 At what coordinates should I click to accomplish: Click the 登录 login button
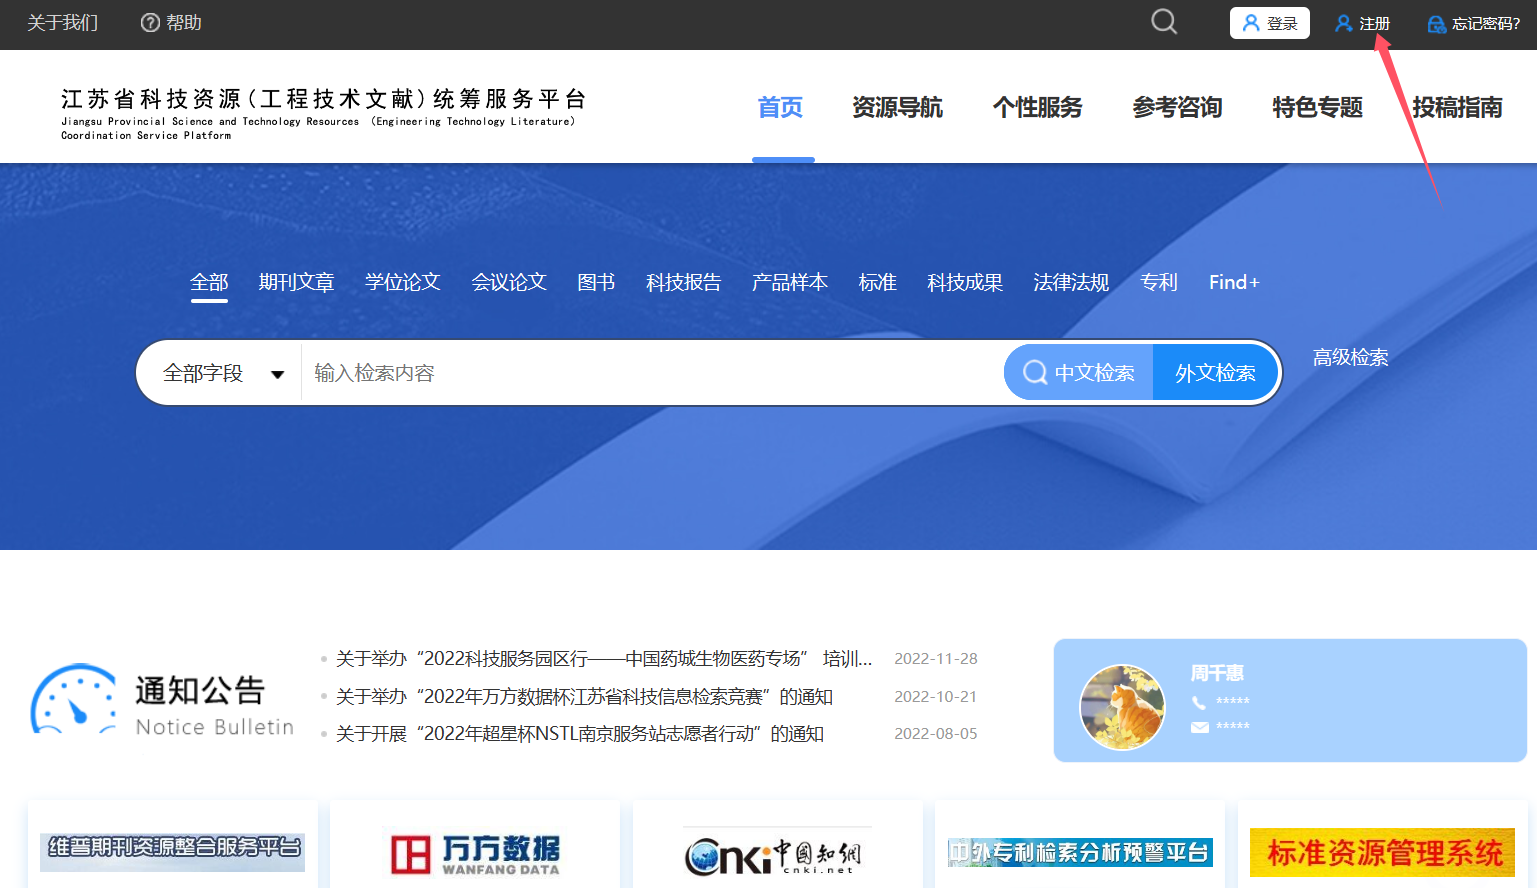click(x=1269, y=23)
